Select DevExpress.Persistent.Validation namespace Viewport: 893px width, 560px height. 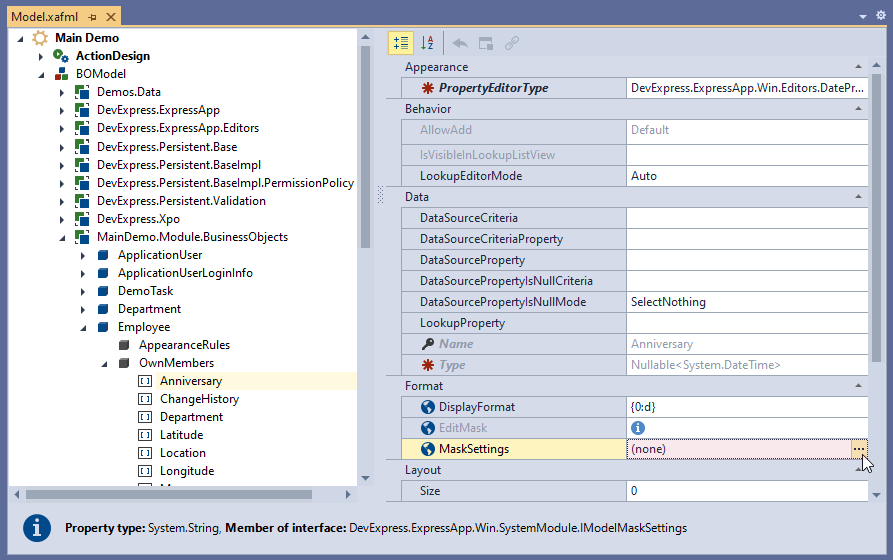click(181, 201)
